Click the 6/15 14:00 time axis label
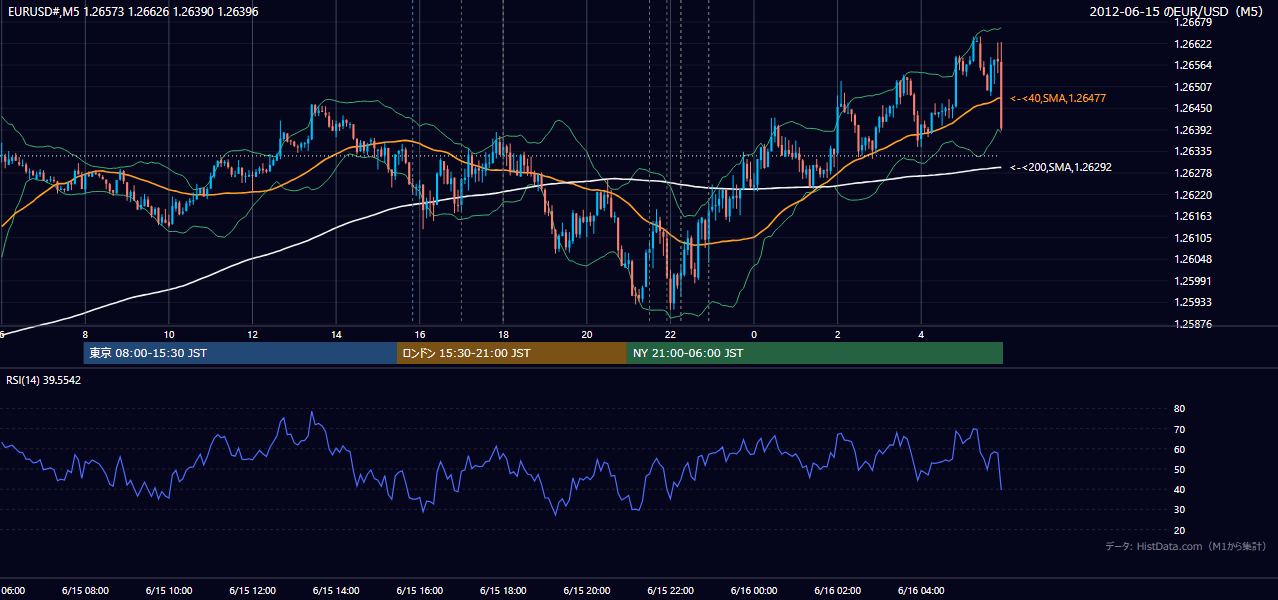 (336, 590)
